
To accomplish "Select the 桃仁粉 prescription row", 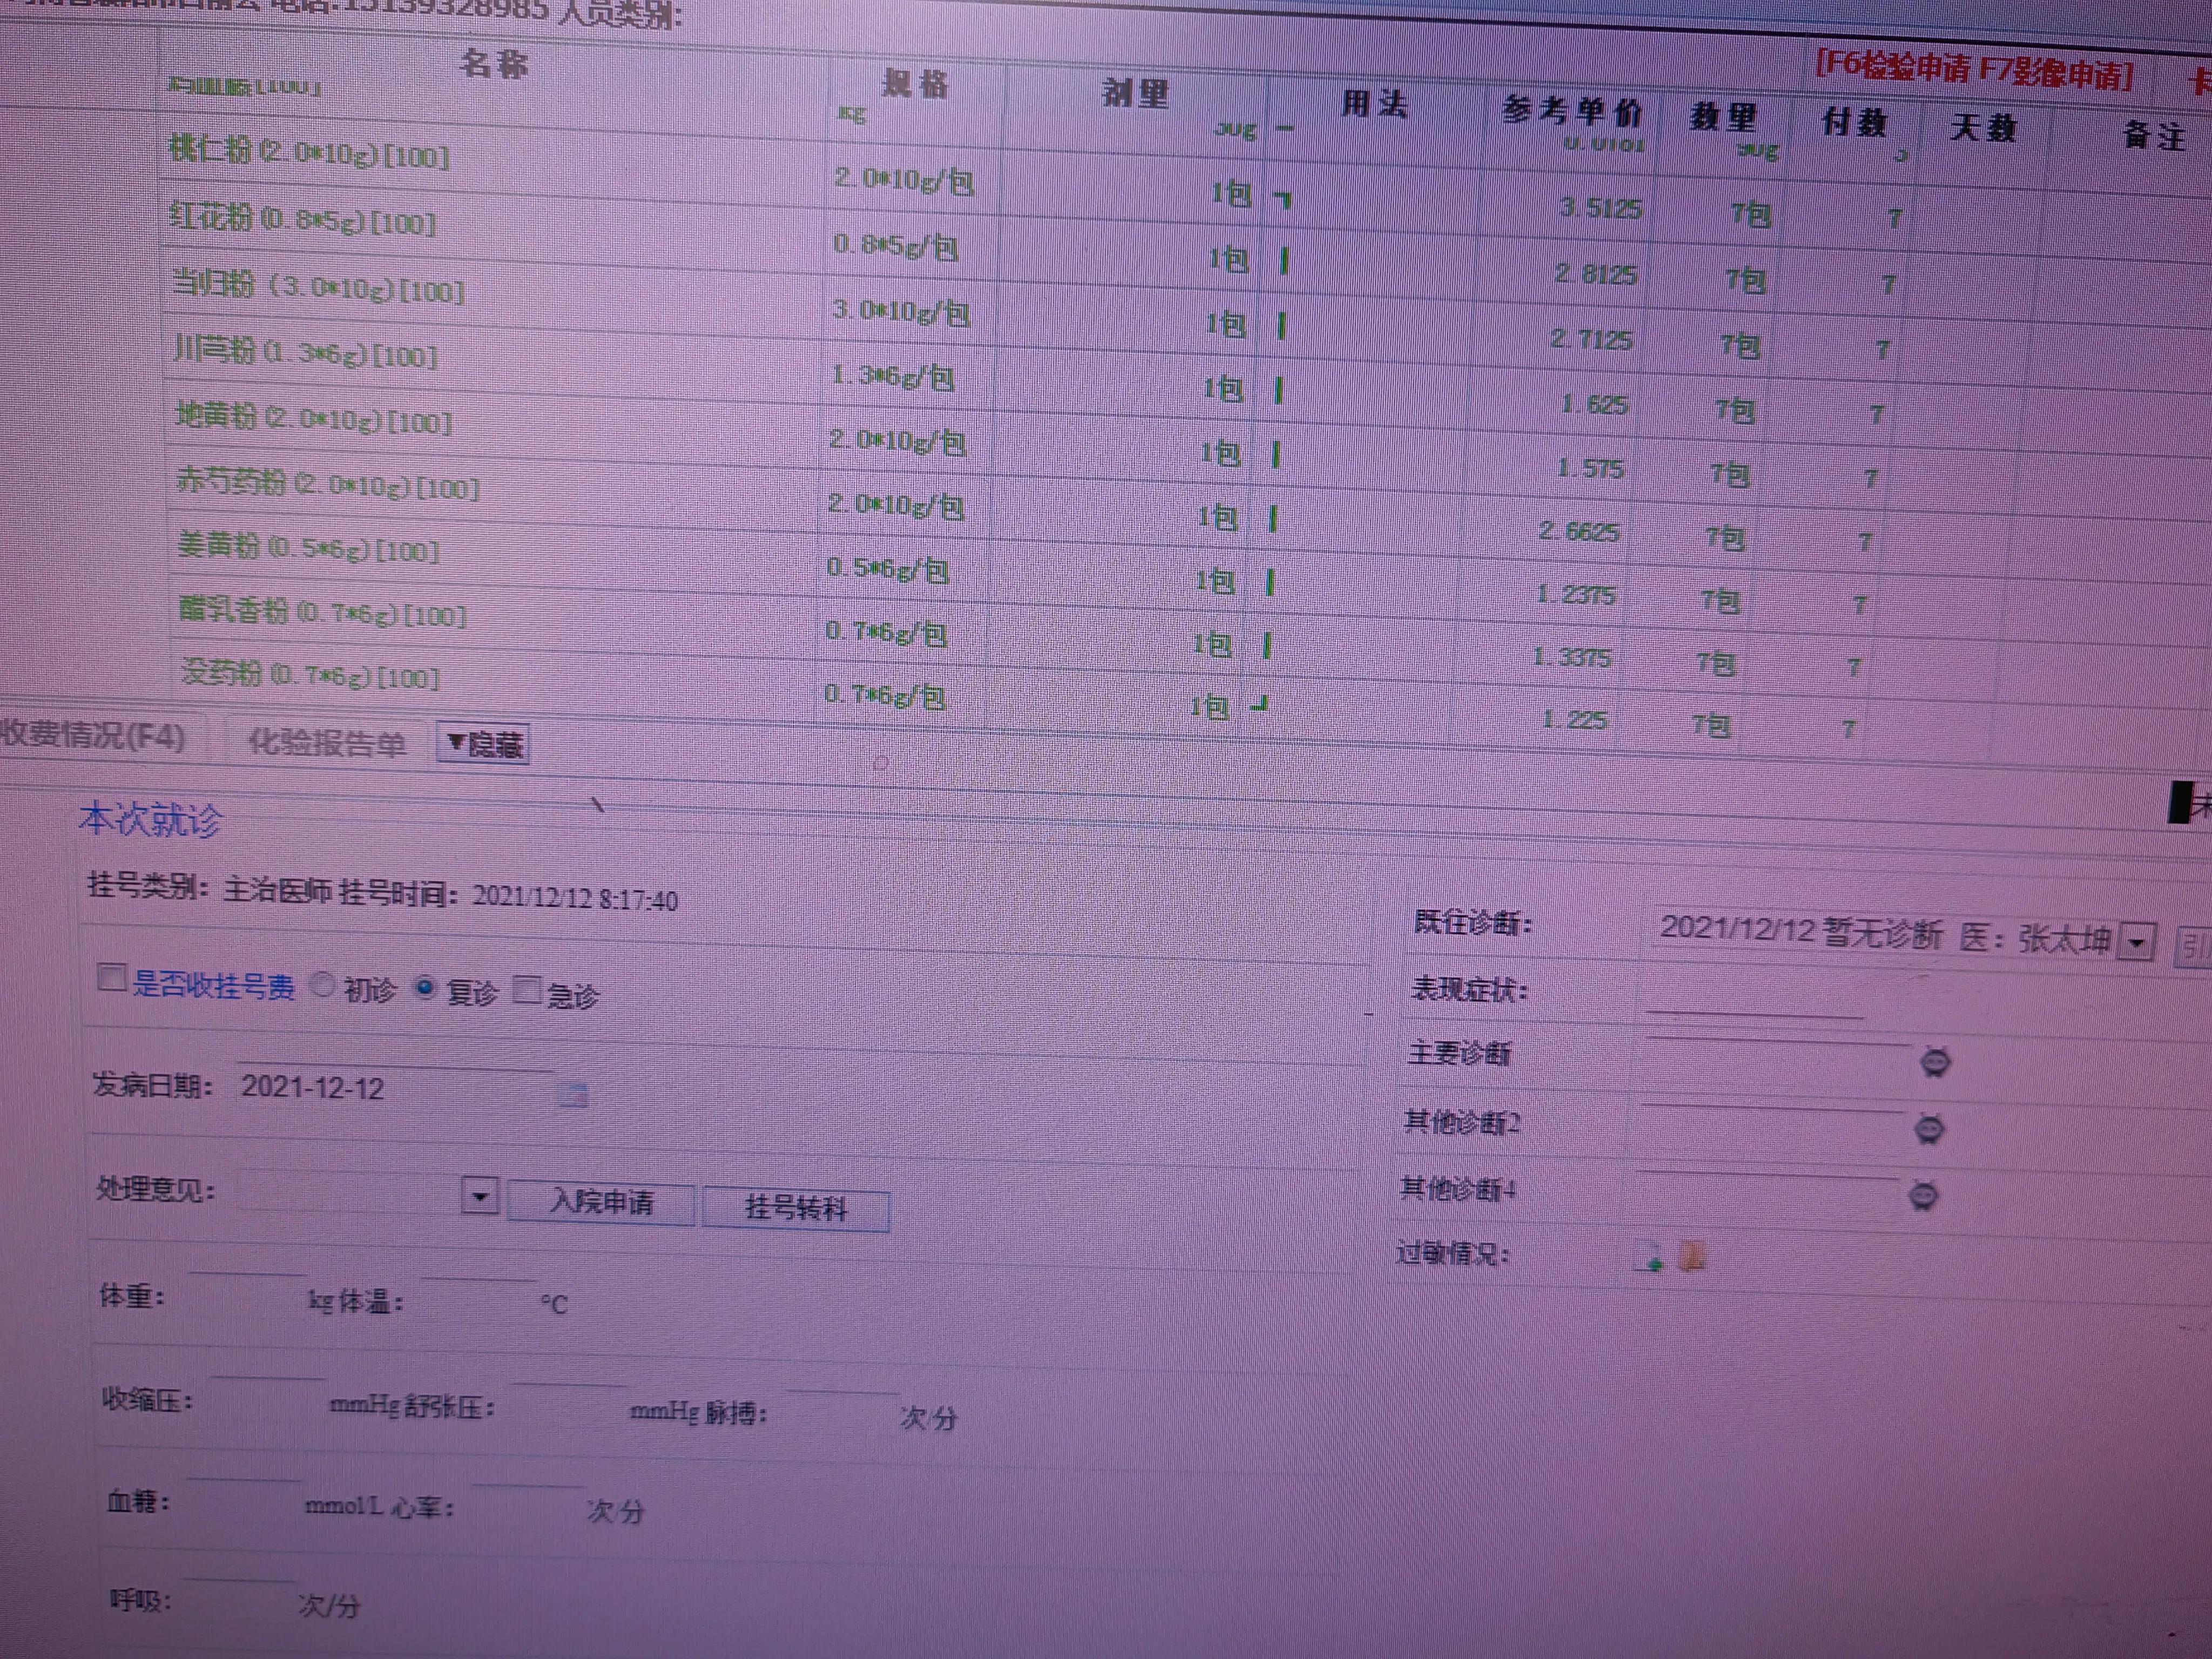I will 309,154.
